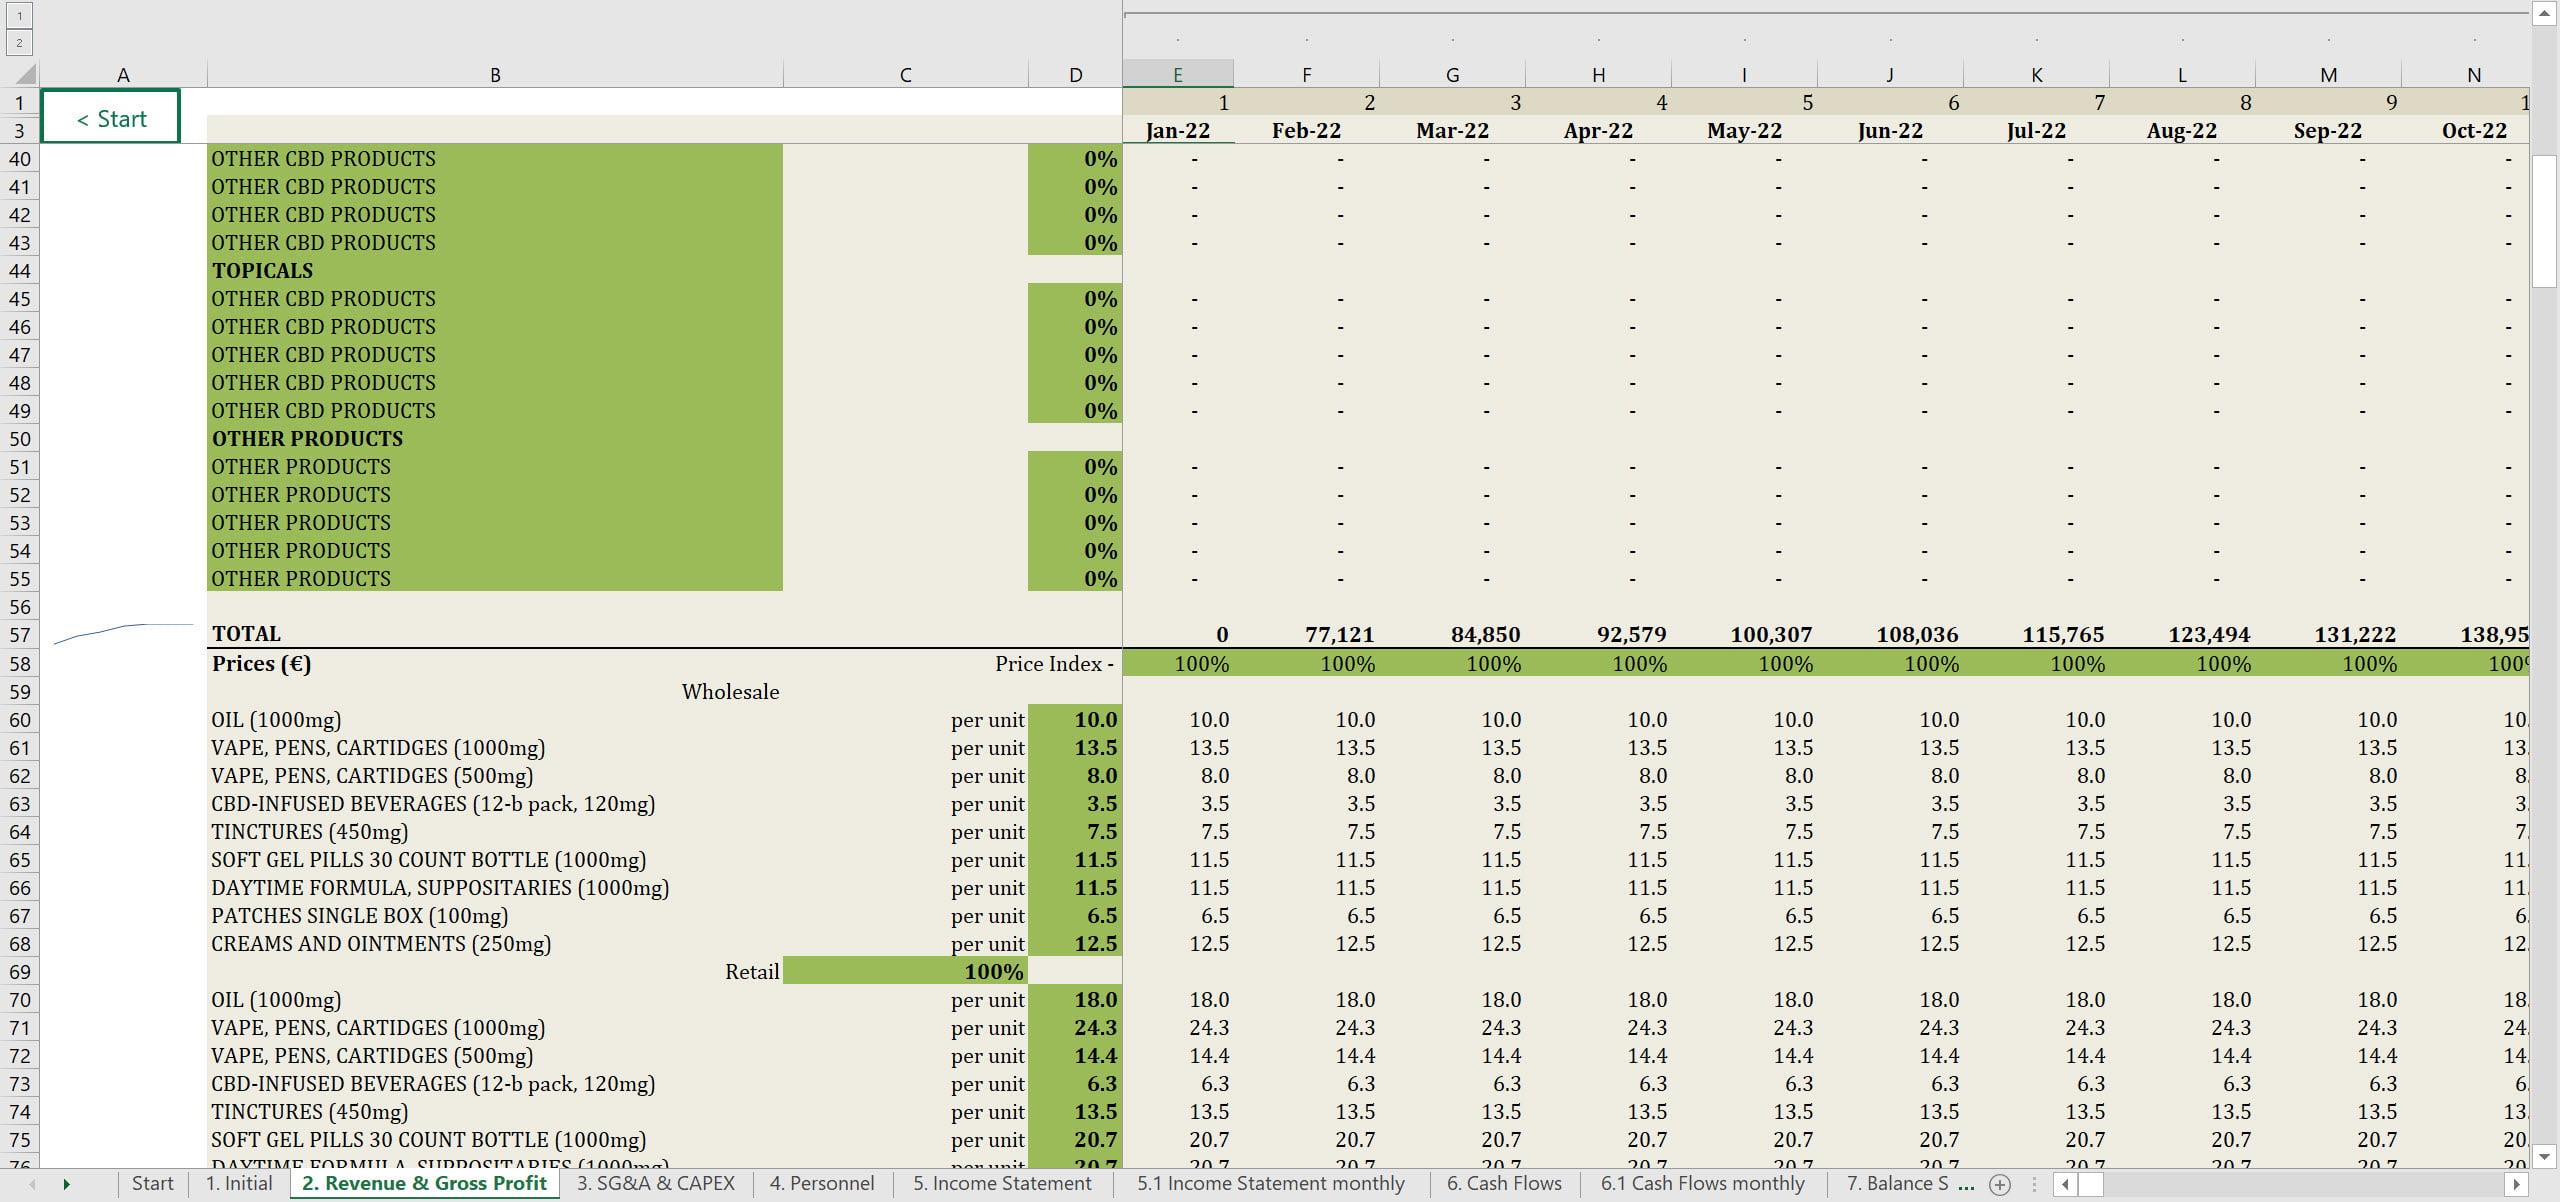
Task: Click vertical scrollbar down arrow
Action: (2544, 1157)
